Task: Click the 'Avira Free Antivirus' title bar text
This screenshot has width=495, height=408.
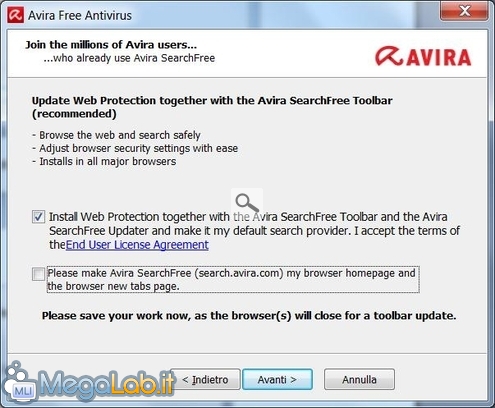Action: point(80,16)
